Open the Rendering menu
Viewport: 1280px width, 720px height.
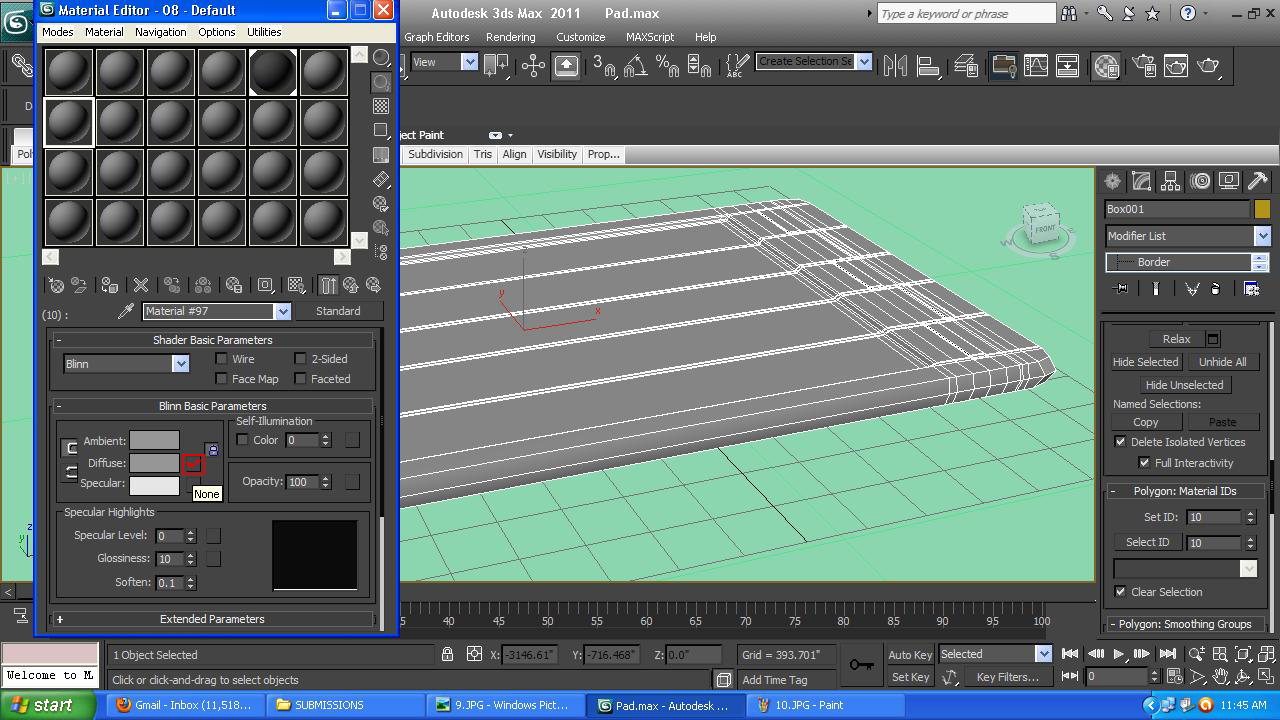tap(510, 37)
